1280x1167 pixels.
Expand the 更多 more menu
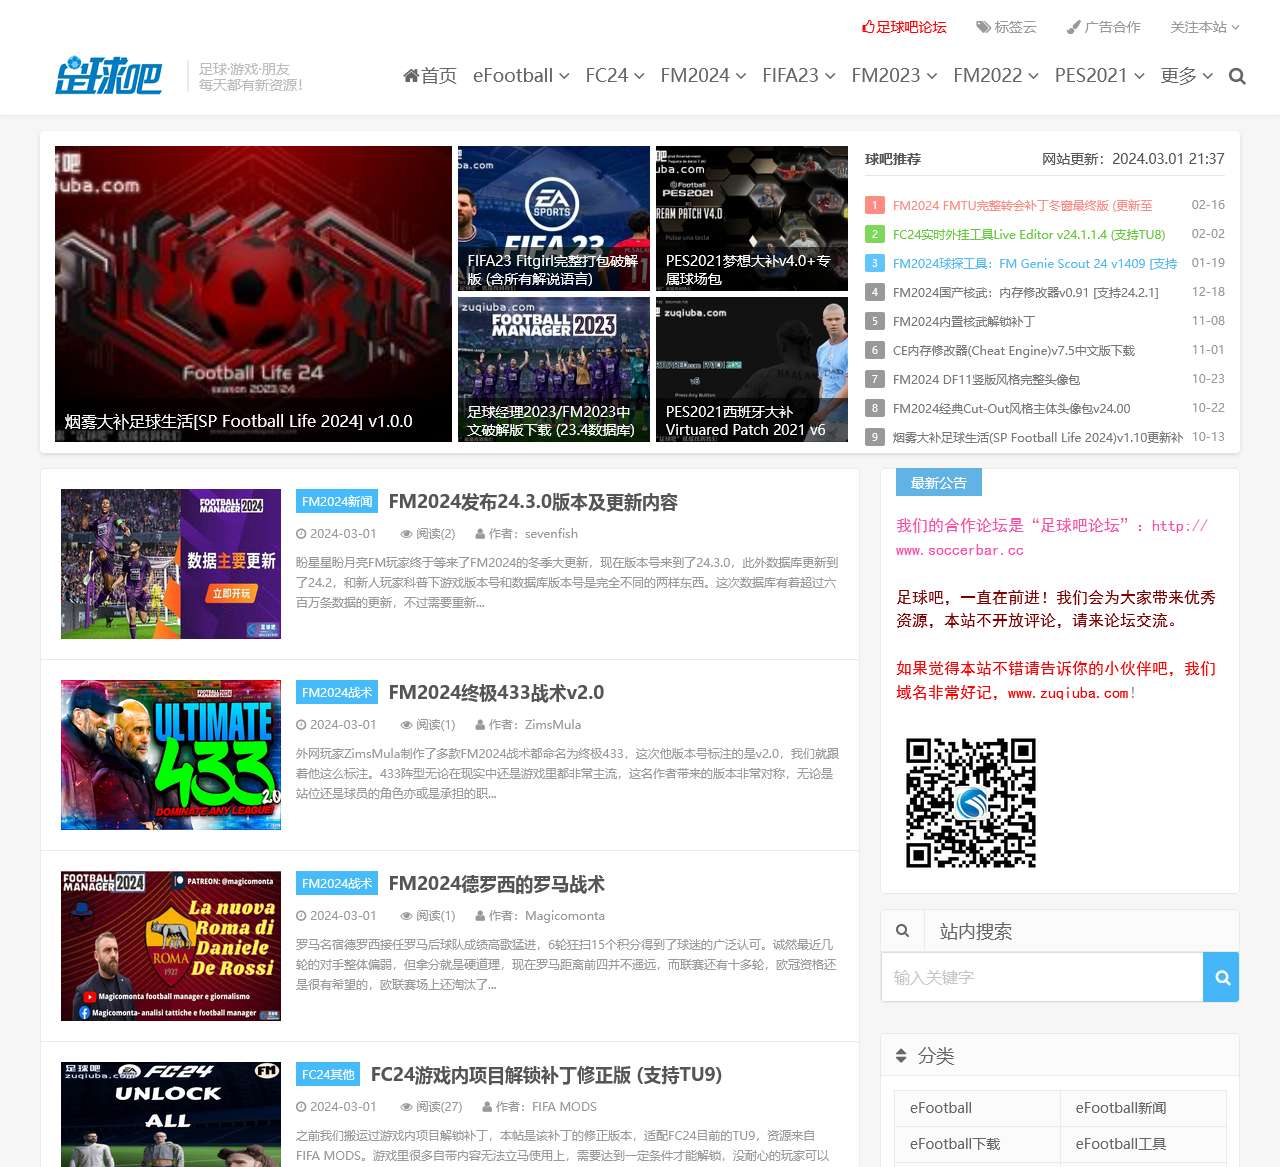coord(1187,76)
